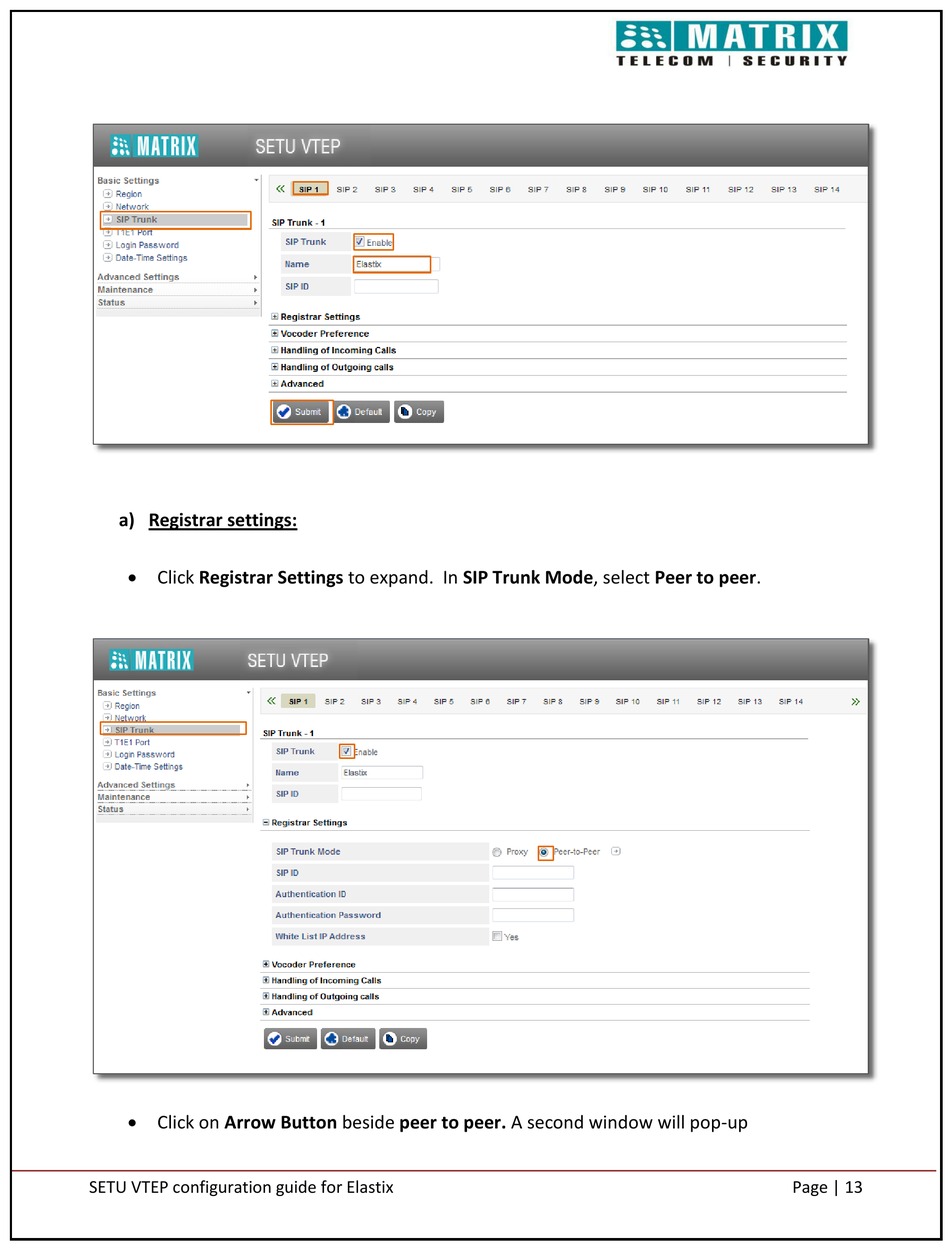Select the Peer-to-Peer radio button
The width and height of the screenshot is (950, 1248).
[544, 852]
